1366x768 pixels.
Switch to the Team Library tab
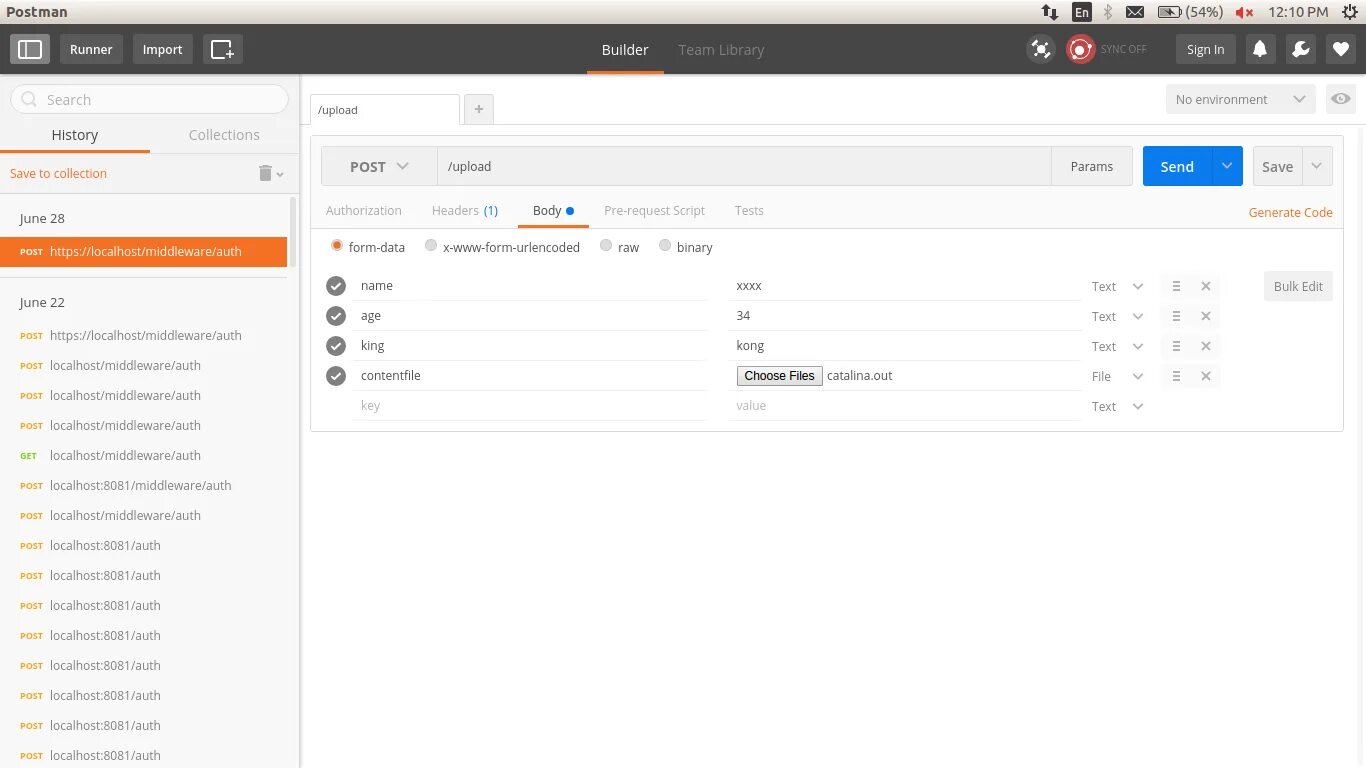tap(721, 49)
